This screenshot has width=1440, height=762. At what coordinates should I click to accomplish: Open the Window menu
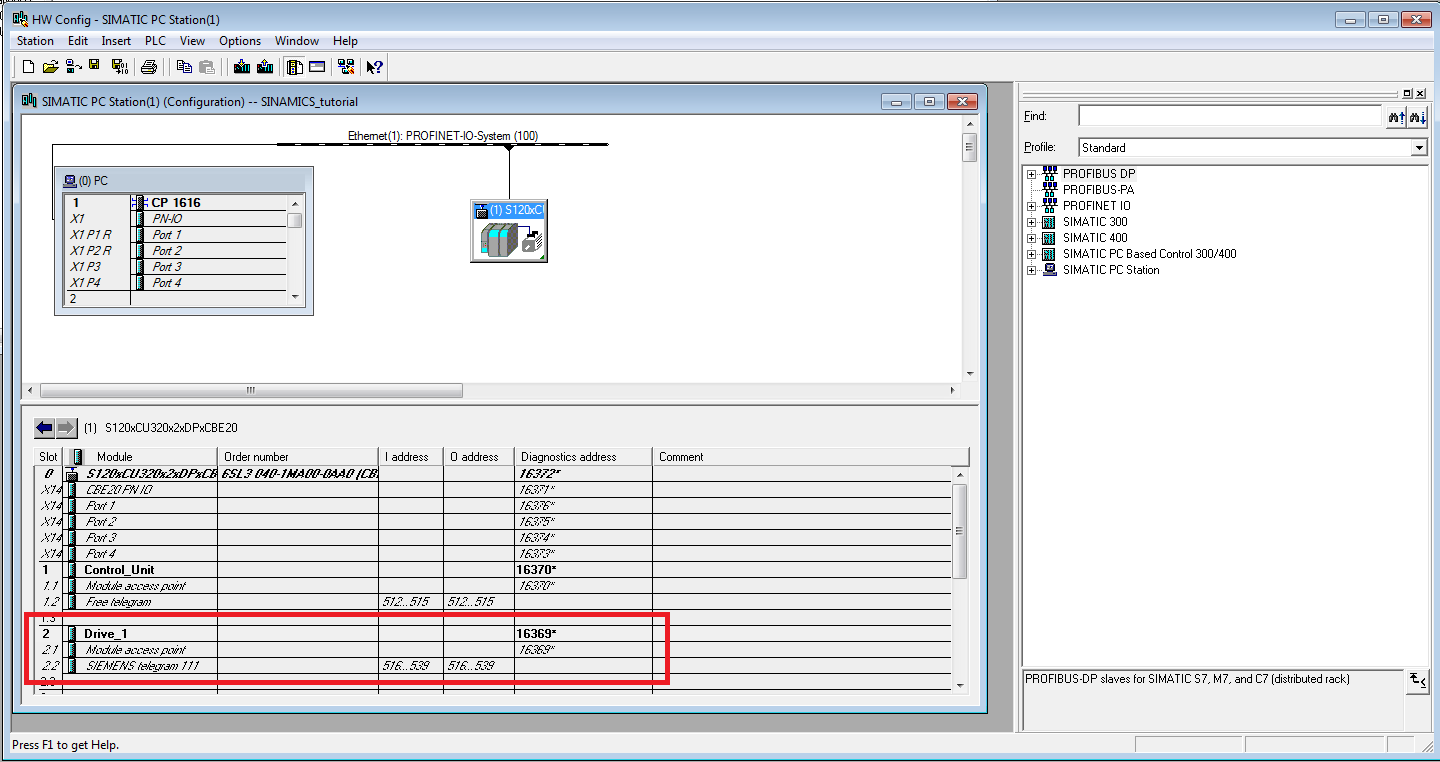pos(297,41)
